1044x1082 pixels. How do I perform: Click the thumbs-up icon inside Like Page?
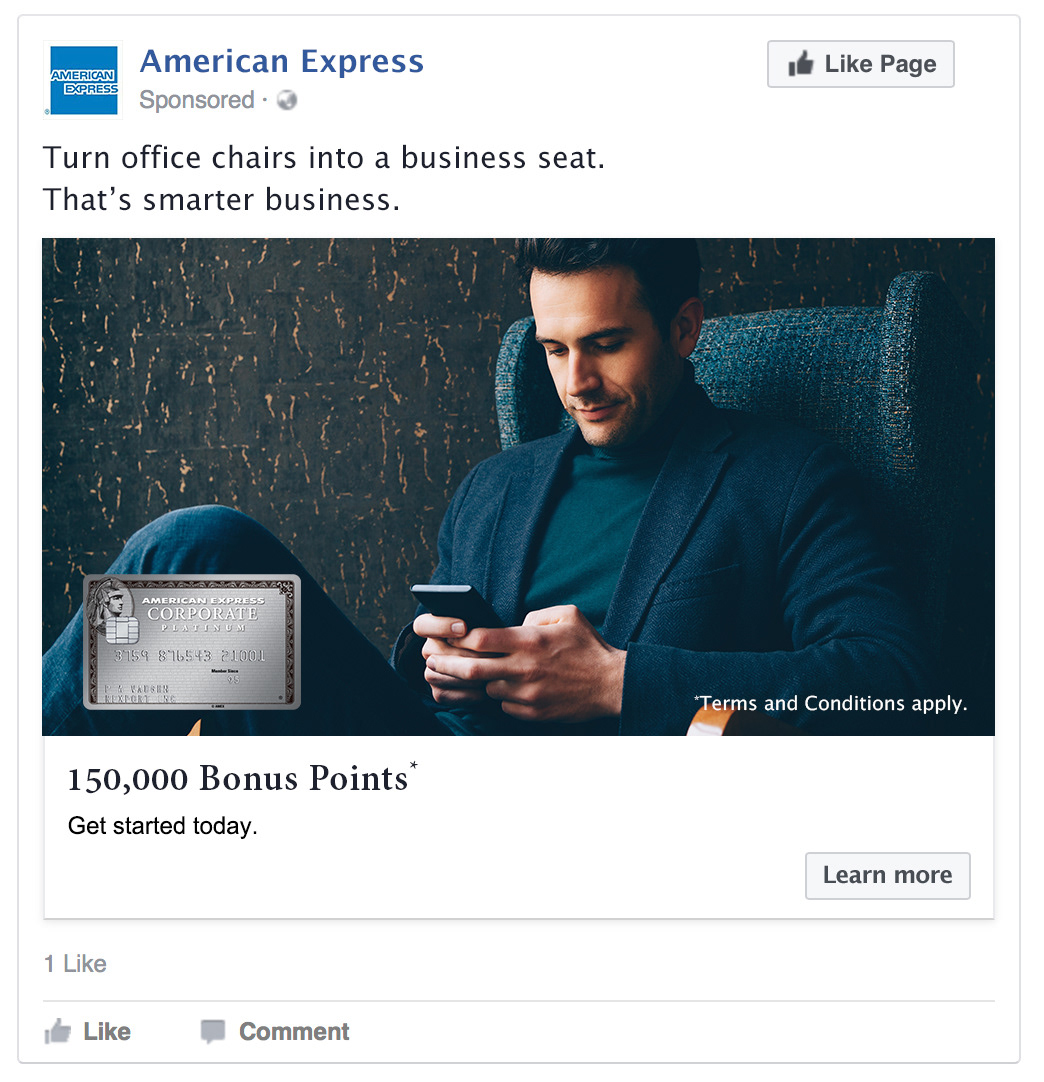click(800, 63)
